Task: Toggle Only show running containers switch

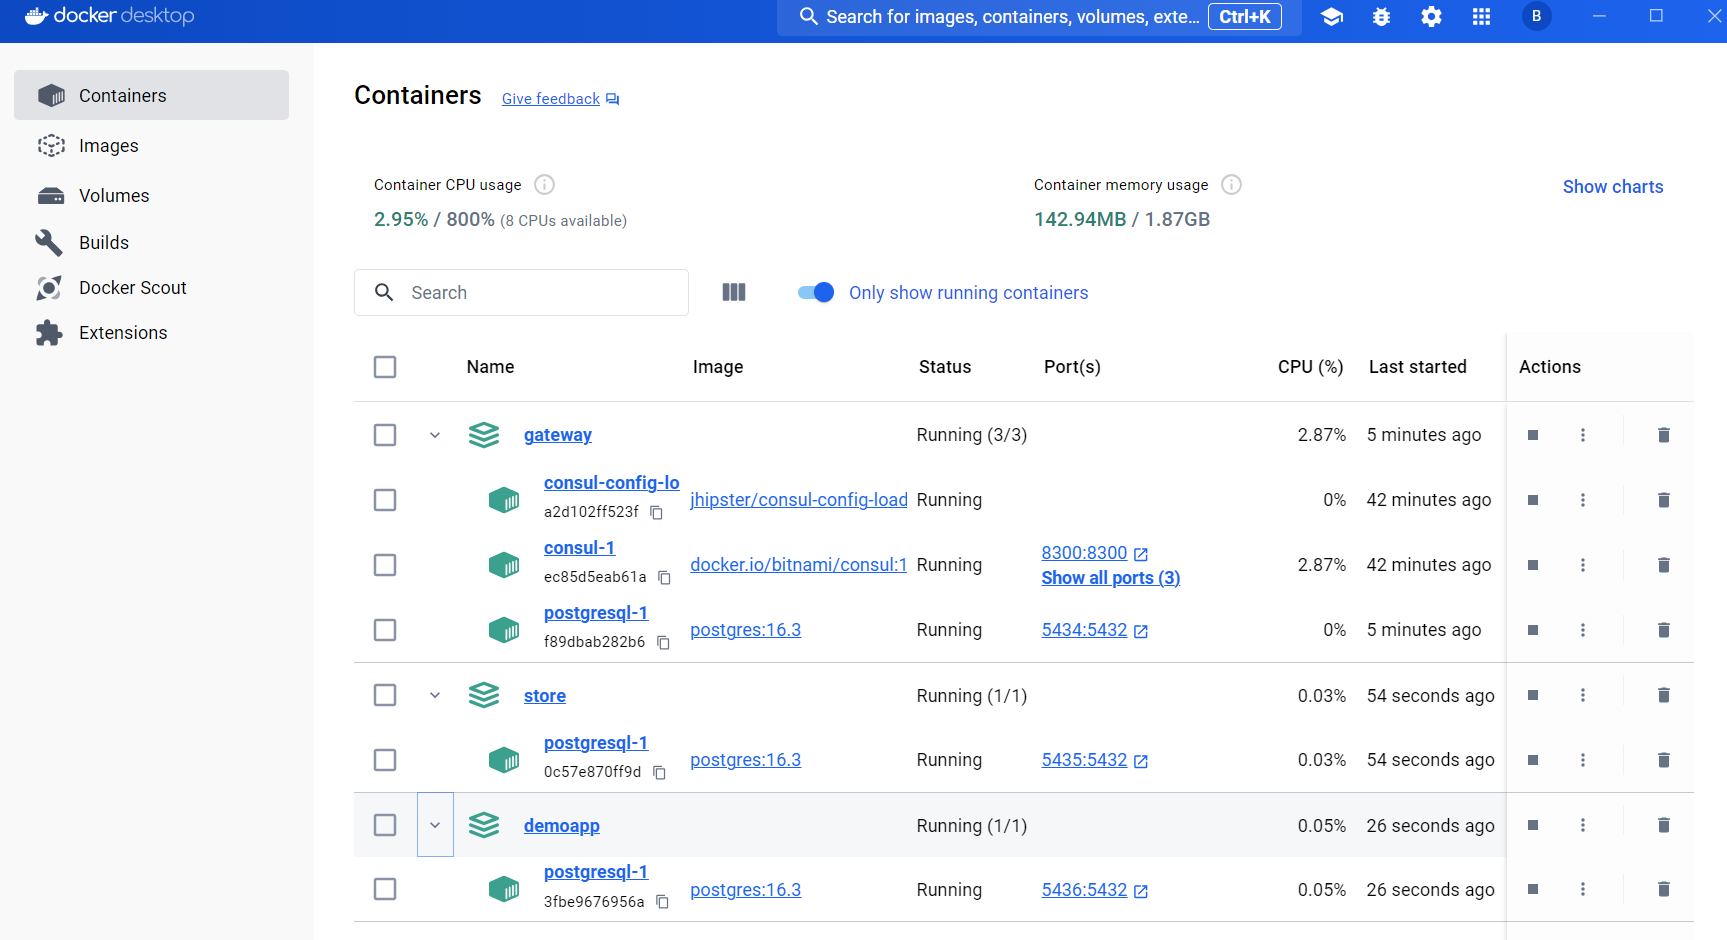Action: (815, 292)
